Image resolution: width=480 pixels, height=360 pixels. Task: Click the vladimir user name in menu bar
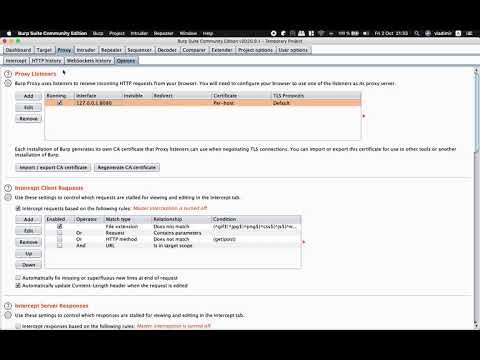(443, 33)
